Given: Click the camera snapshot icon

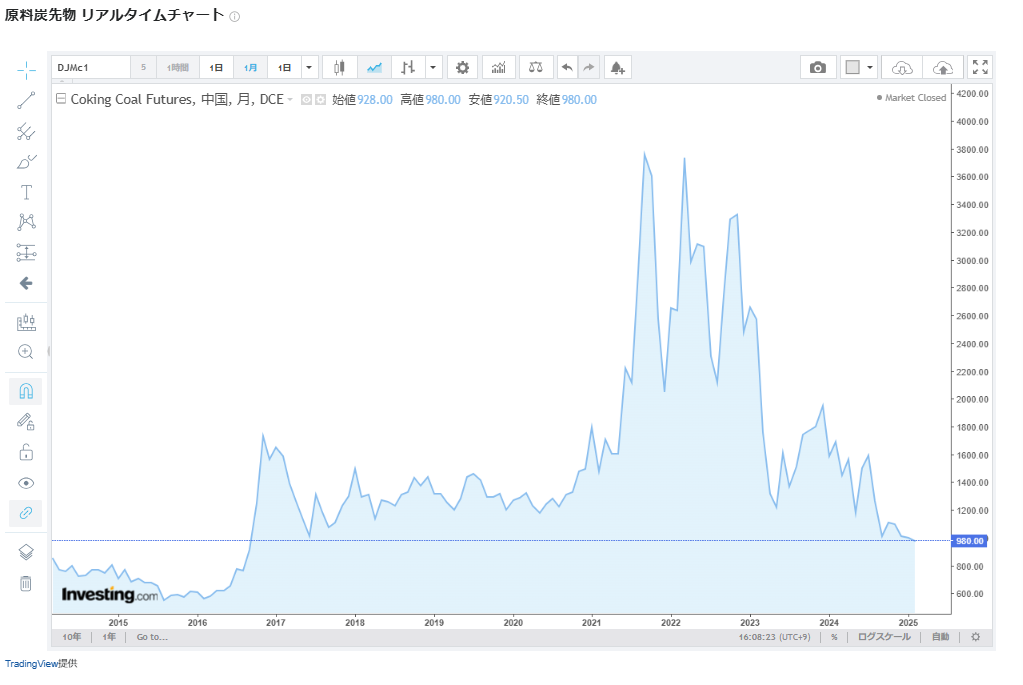Looking at the screenshot, I should point(818,68).
